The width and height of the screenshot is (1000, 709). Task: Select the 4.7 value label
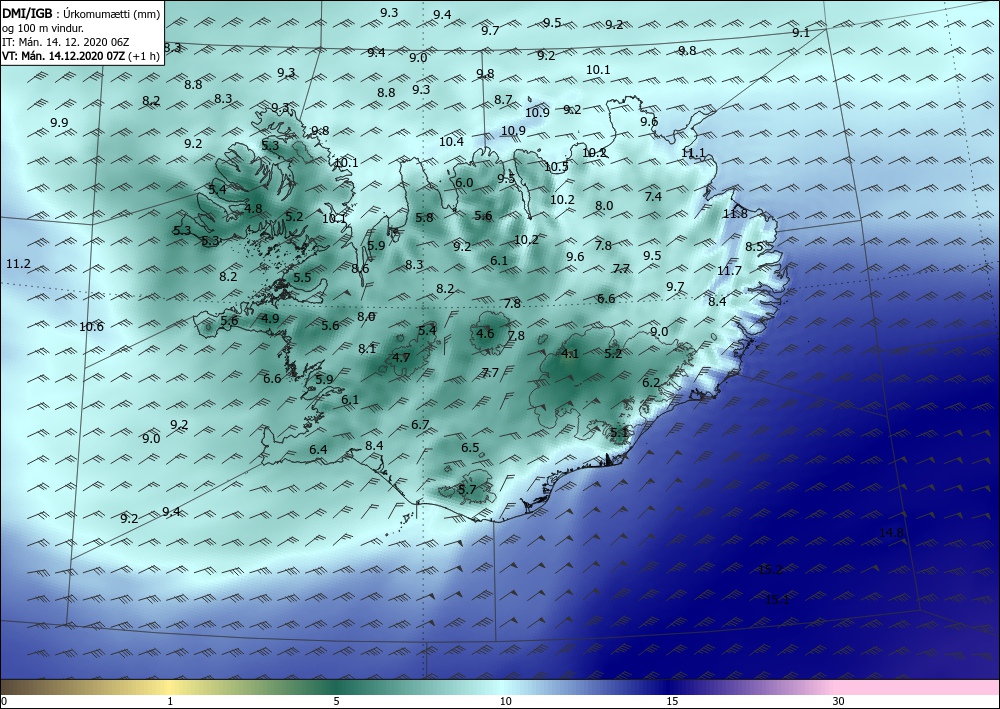401,357
